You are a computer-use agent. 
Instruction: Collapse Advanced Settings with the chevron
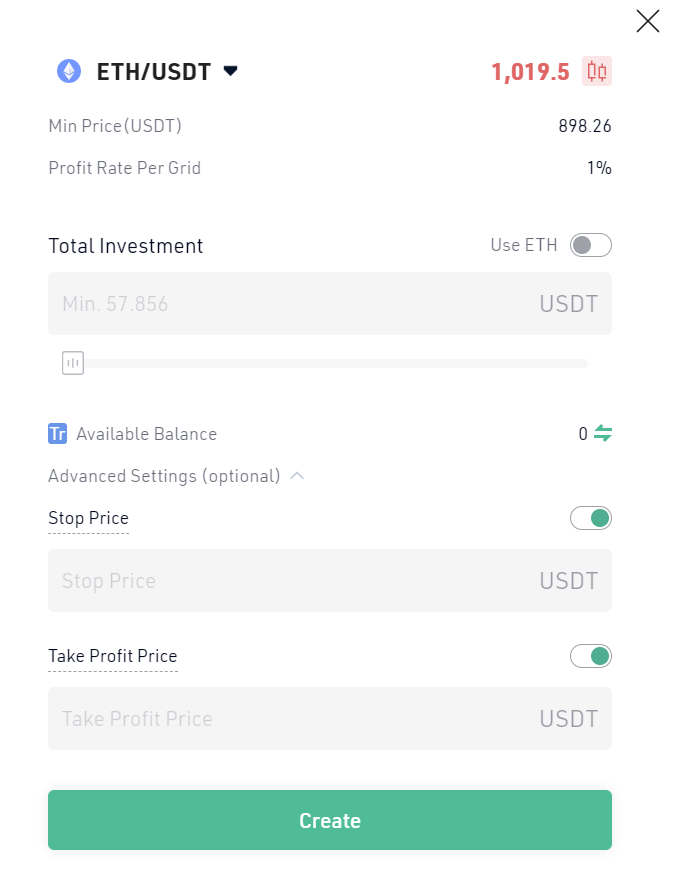297,476
